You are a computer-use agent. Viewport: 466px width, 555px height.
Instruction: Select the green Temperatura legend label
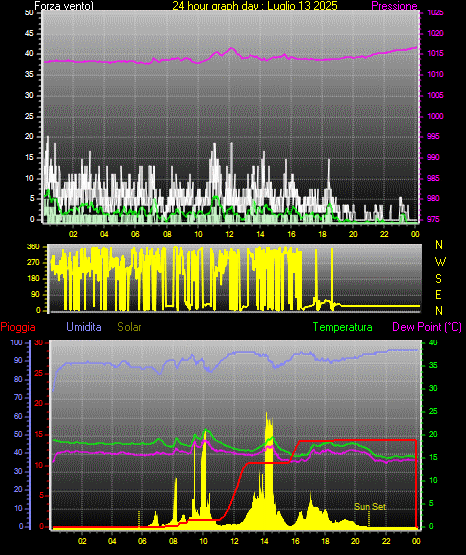(343, 327)
